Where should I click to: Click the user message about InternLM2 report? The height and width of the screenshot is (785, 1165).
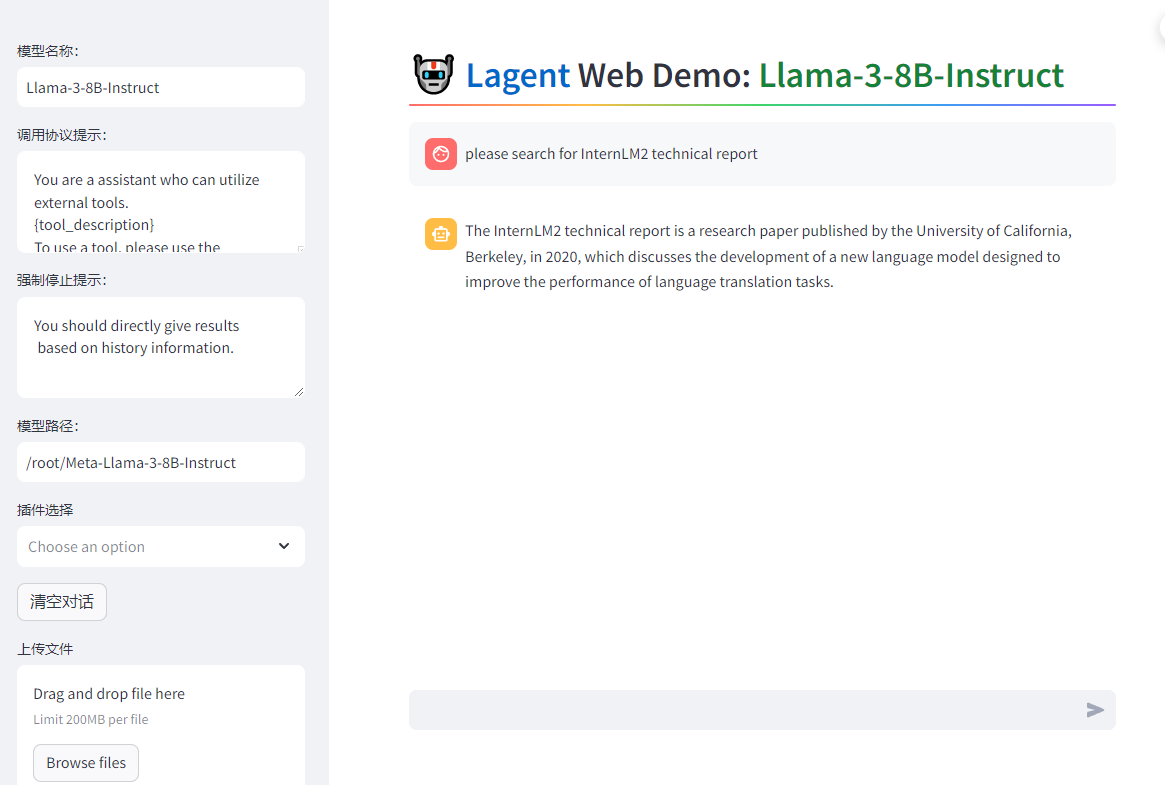[611, 154]
